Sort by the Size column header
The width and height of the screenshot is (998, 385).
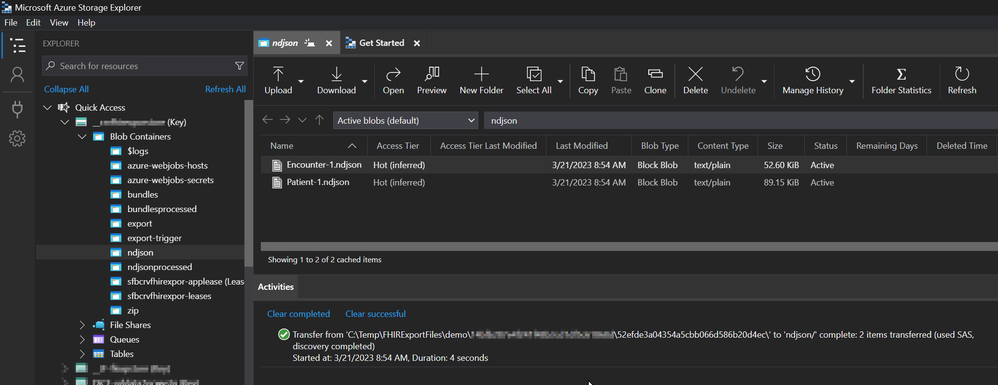click(x=781, y=146)
